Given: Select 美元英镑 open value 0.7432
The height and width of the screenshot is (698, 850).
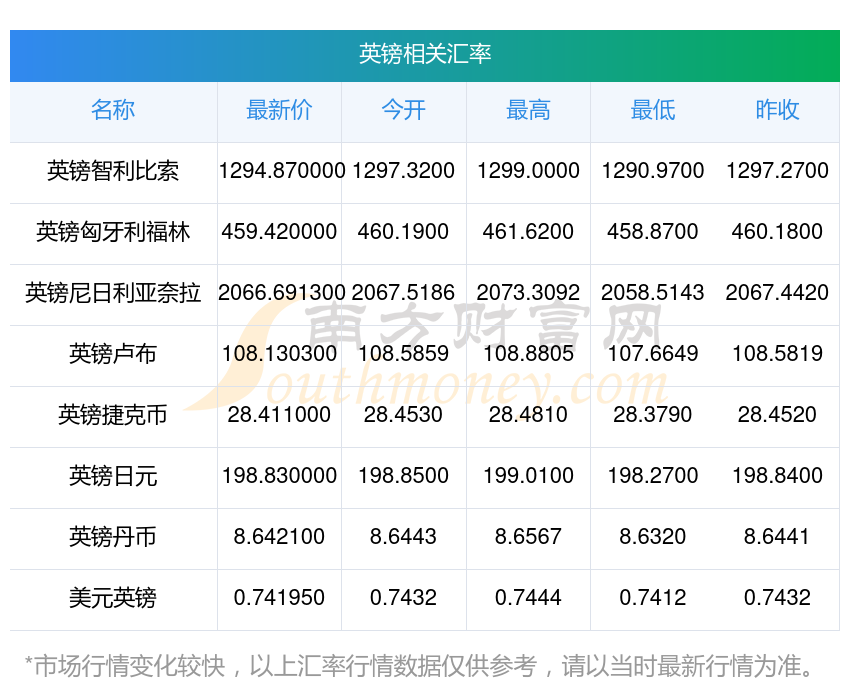Looking at the screenshot, I should point(403,598).
